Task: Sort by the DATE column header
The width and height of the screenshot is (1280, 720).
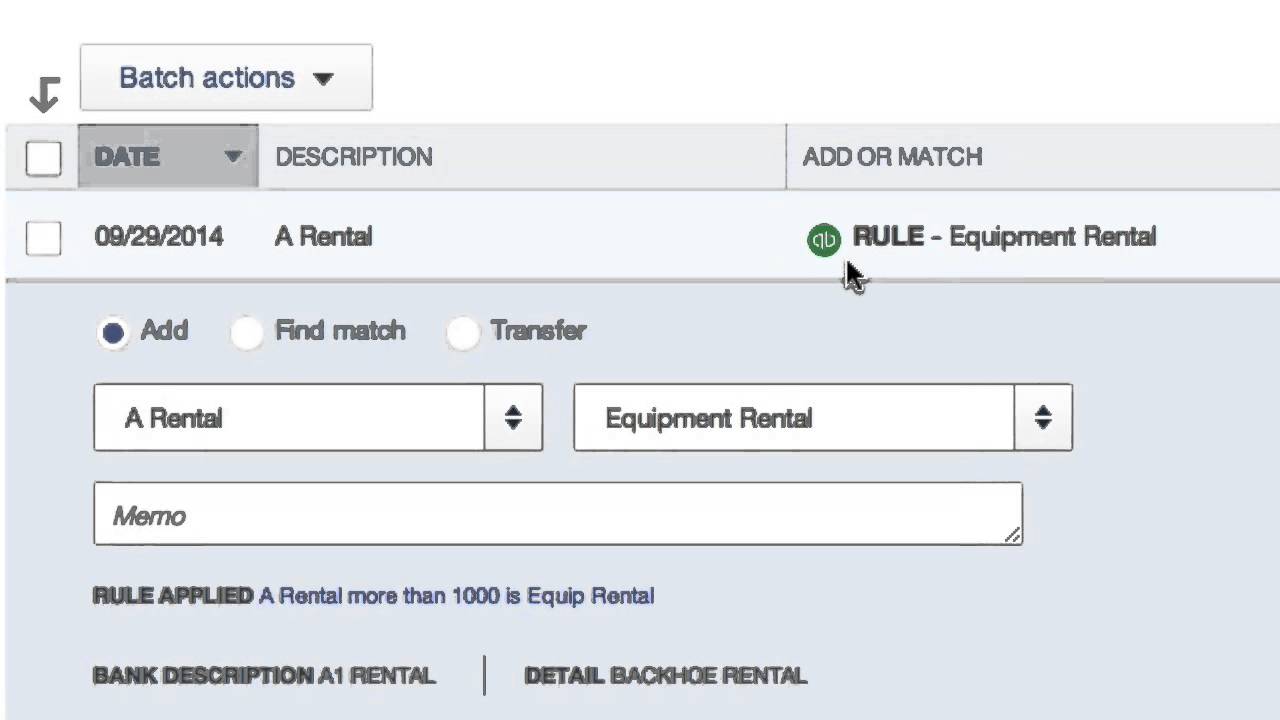Action: tap(127, 157)
